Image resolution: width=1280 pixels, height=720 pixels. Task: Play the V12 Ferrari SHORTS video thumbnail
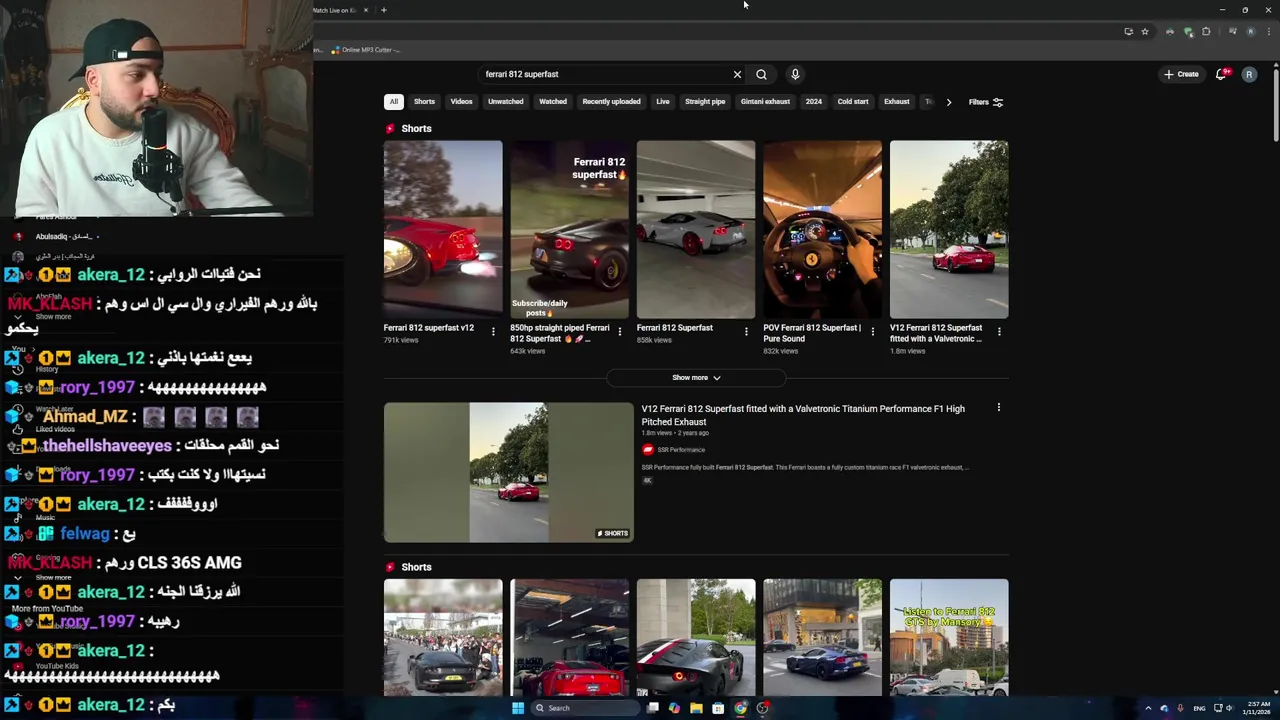pos(508,472)
